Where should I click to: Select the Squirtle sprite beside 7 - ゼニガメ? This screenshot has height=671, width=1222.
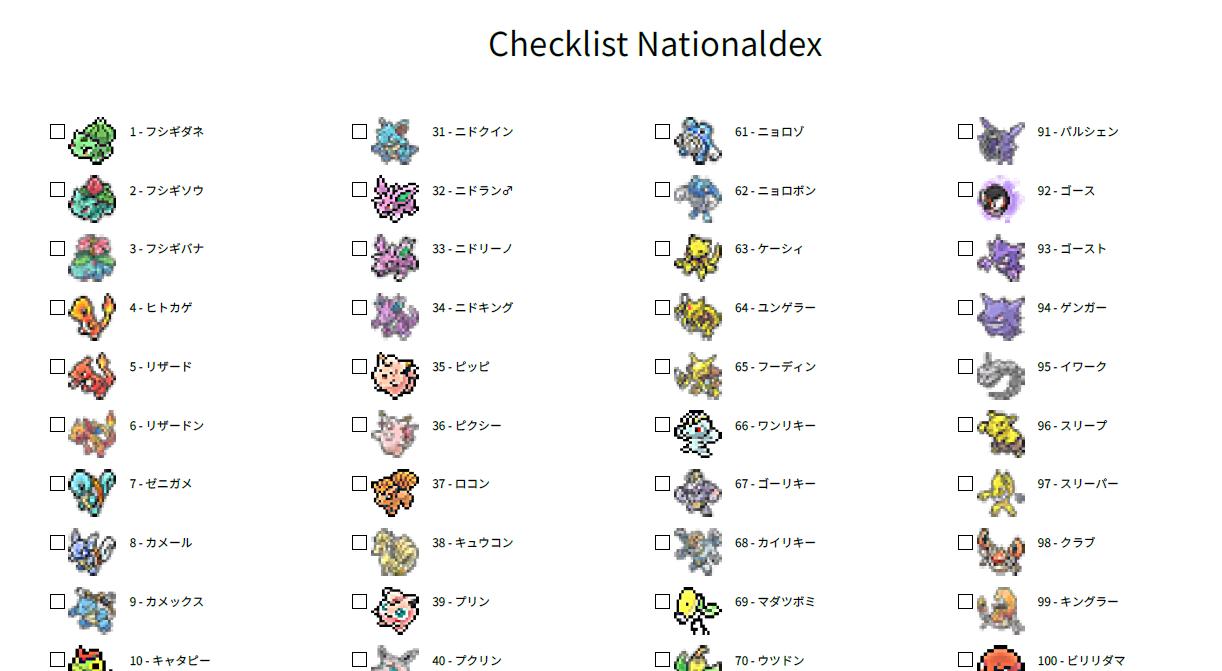92,492
